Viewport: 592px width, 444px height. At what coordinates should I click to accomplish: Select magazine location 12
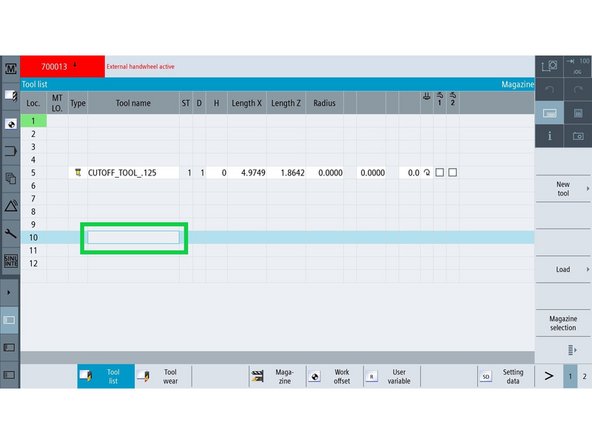[33, 264]
